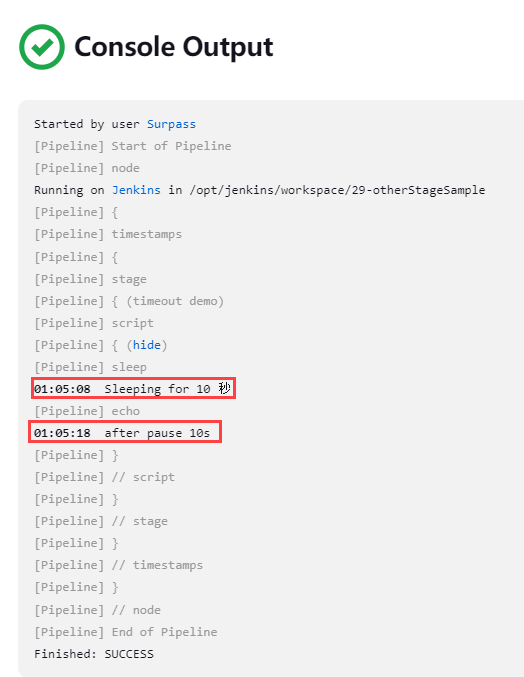This screenshot has height=677, width=524.
Task: Click the '[Pipeline] Start of Pipeline' line
Action: pos(133,146)
